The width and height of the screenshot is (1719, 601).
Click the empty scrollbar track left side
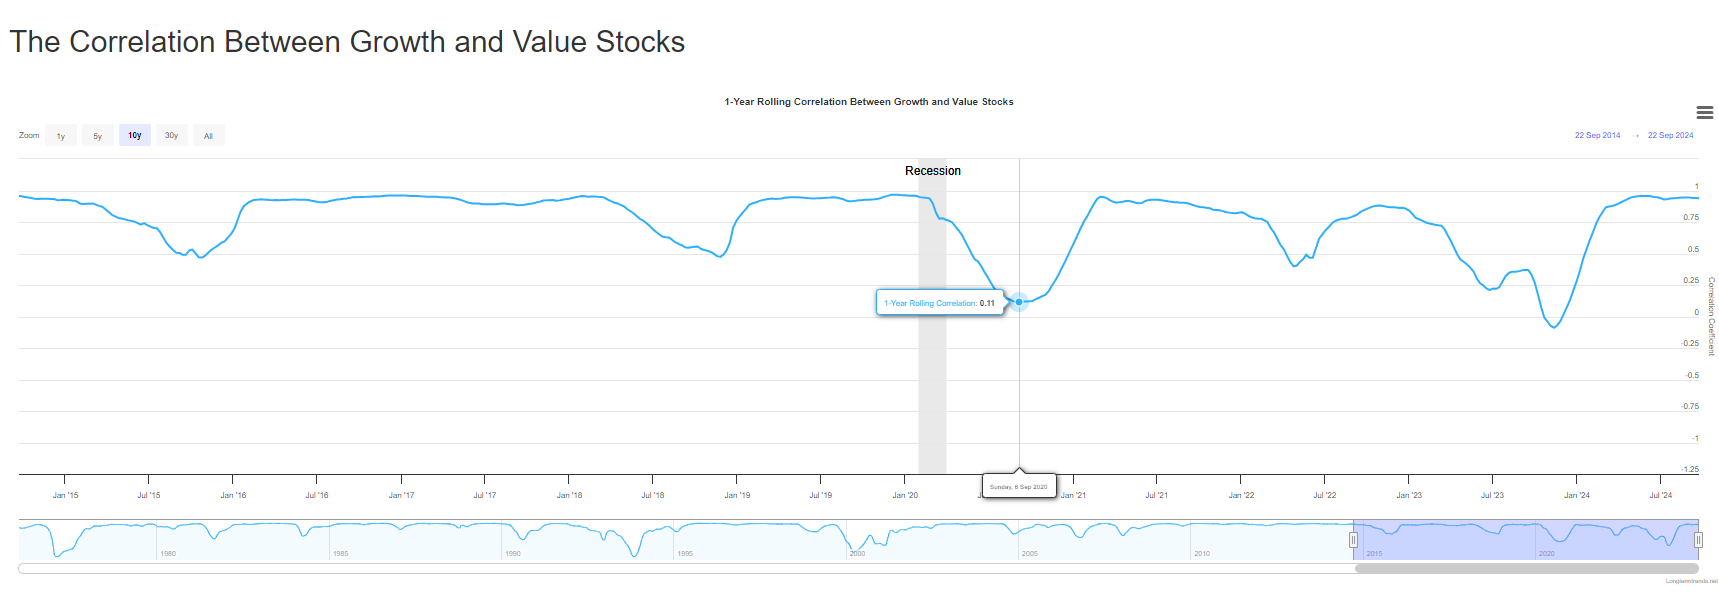(x=600, y=569)
